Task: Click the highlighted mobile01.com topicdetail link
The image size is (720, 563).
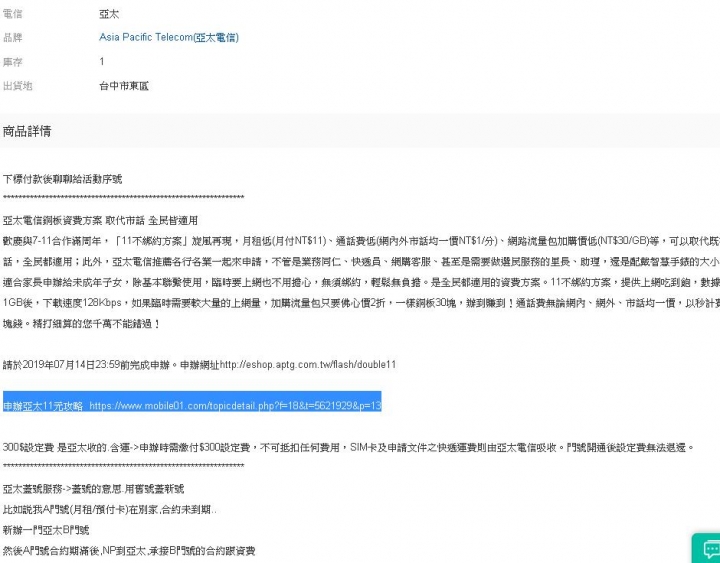Action: (x=235, y=405)
